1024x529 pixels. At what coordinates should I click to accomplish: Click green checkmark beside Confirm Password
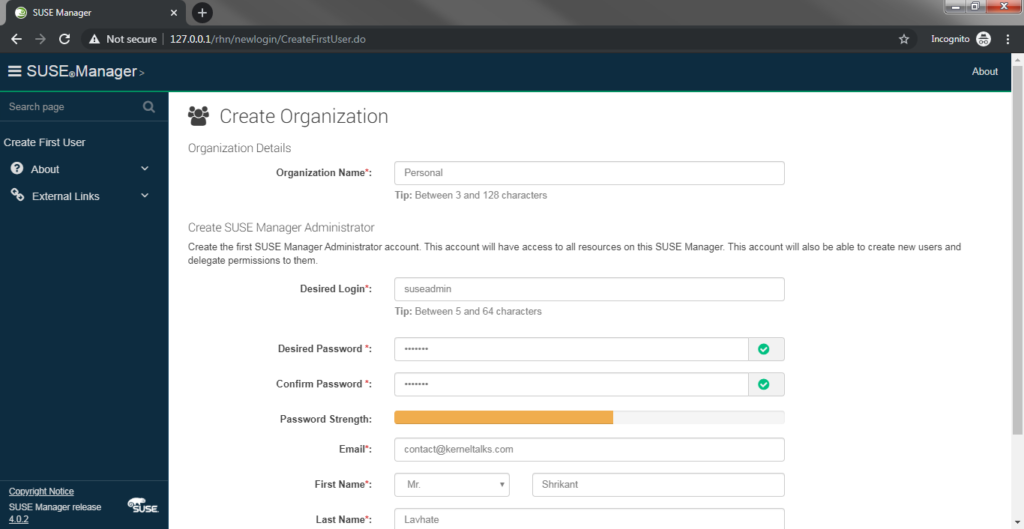point(763,385)
